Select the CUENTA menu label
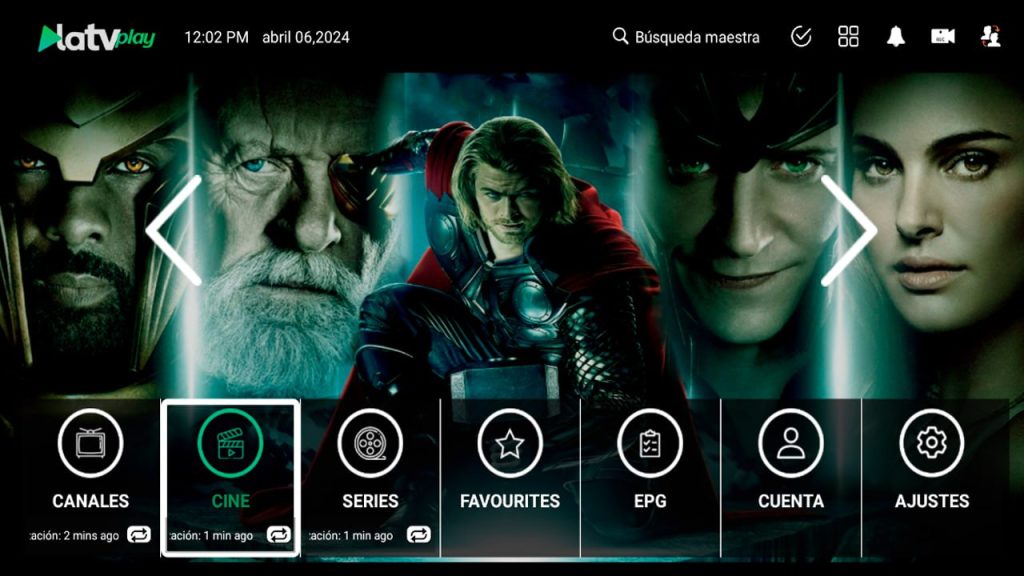Screen dimensions: 1024x576 (x=791, y=501)
